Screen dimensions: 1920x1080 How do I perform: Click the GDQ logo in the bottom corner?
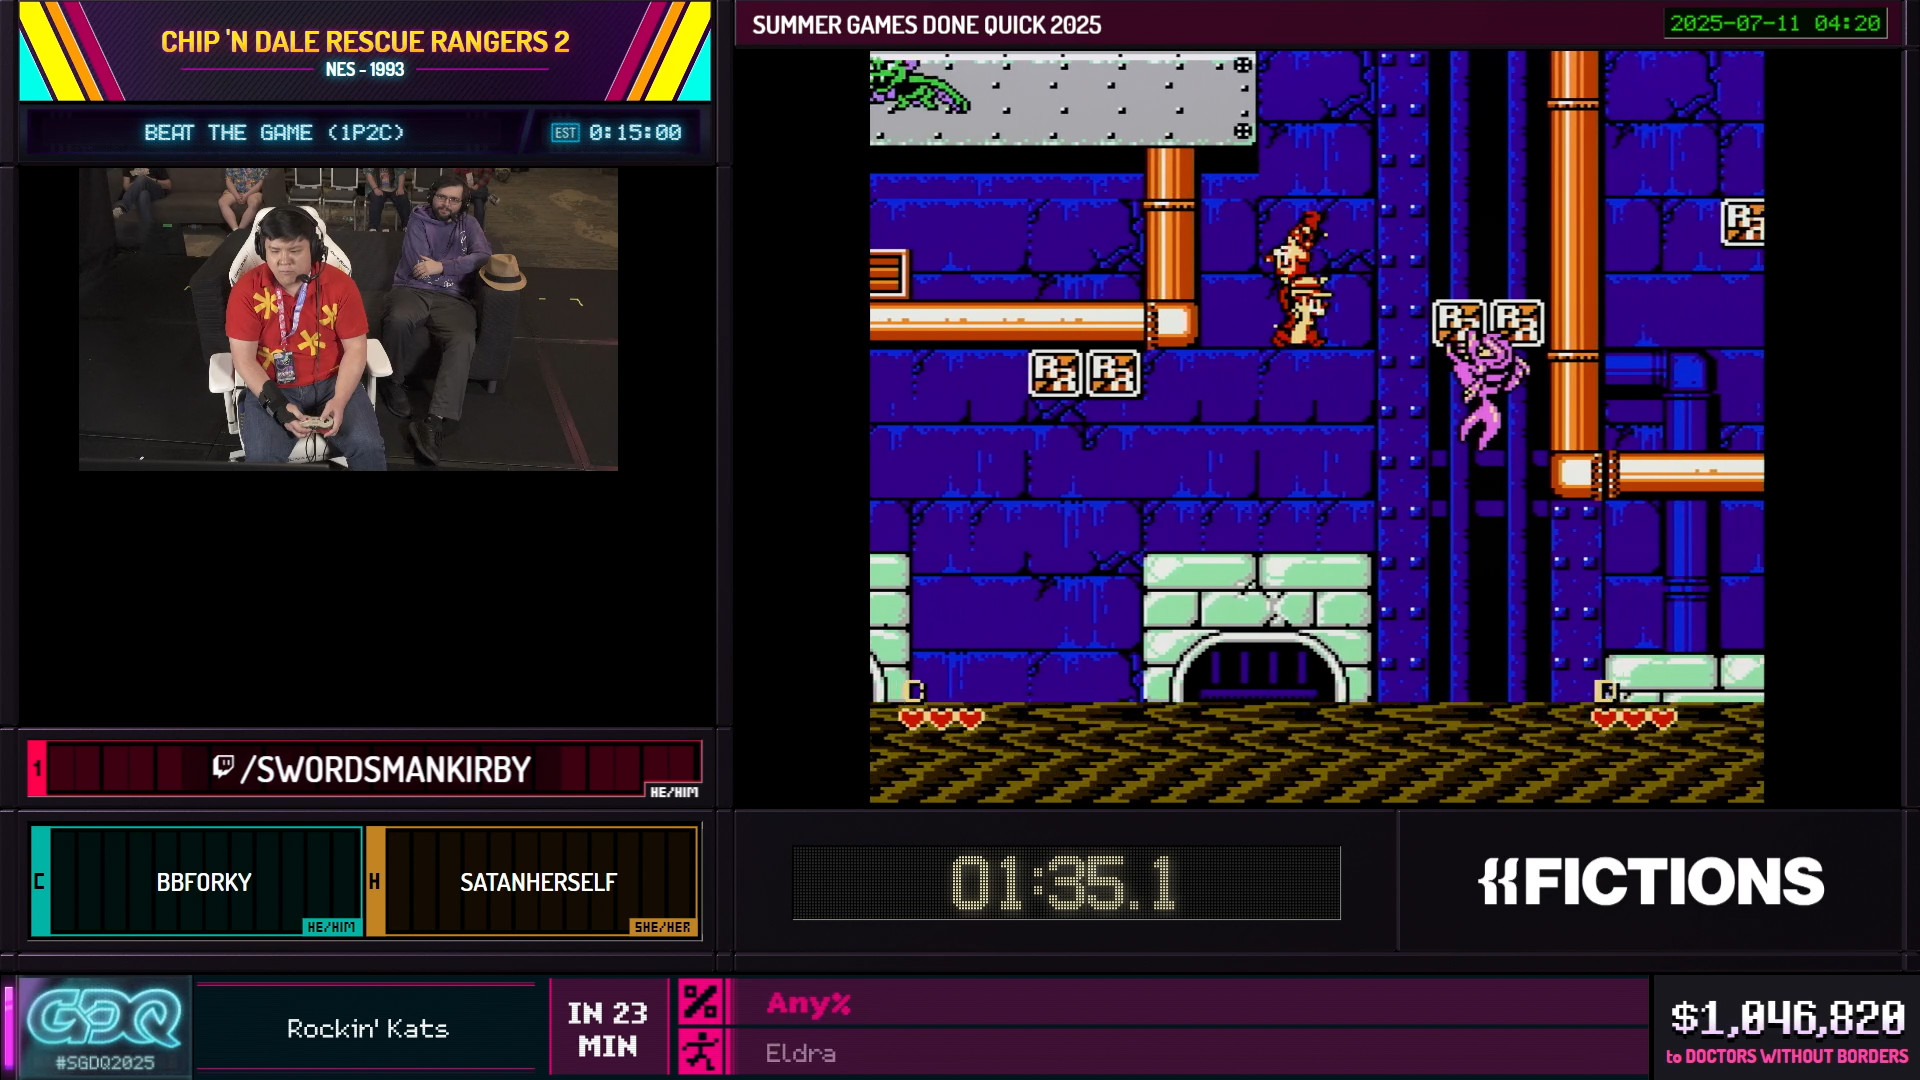pyautogui.click(x=104, y=1019)
